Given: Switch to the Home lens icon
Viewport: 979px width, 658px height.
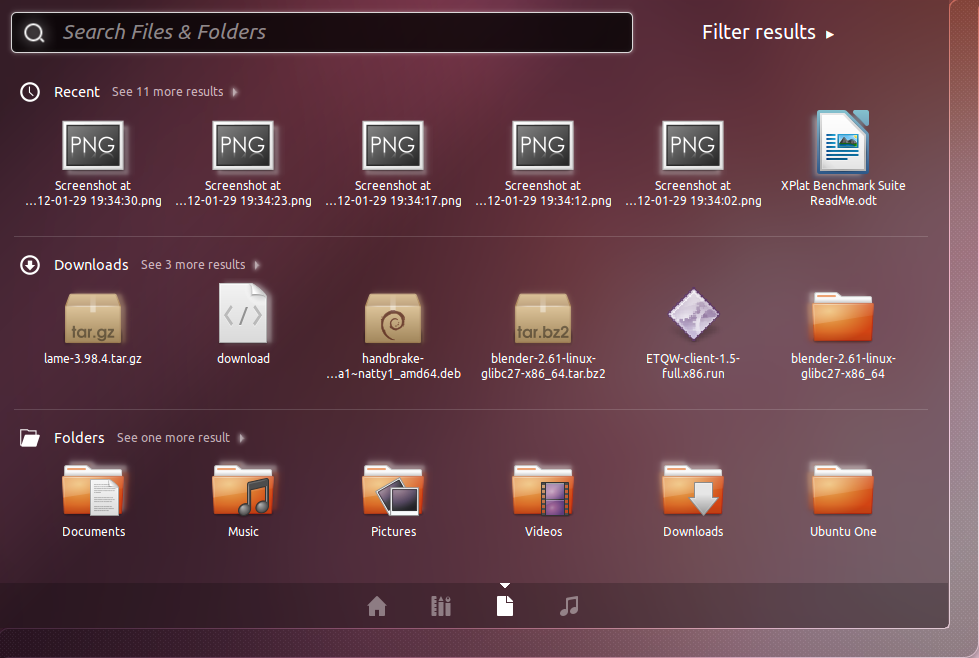Looking at the screenshot, I should point(377,605).
